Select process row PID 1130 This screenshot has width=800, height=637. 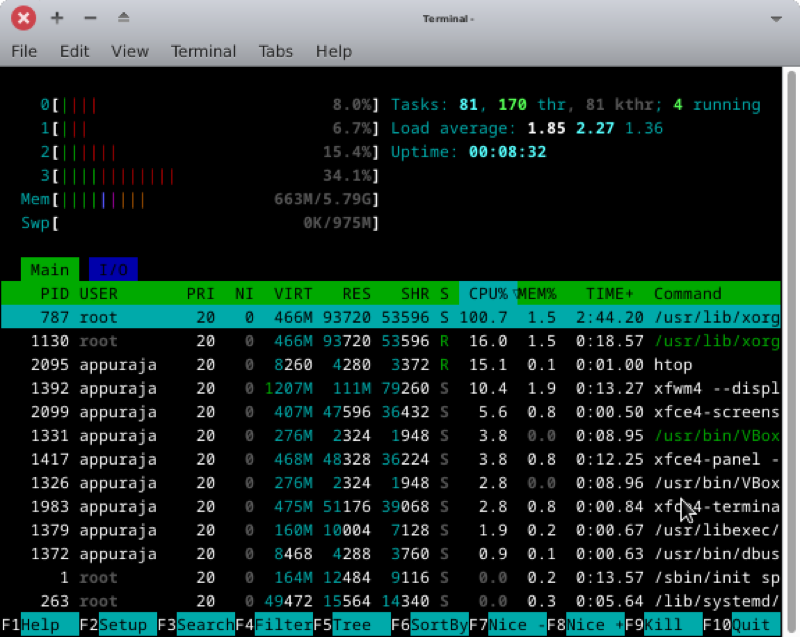click(x=391, y=341)
